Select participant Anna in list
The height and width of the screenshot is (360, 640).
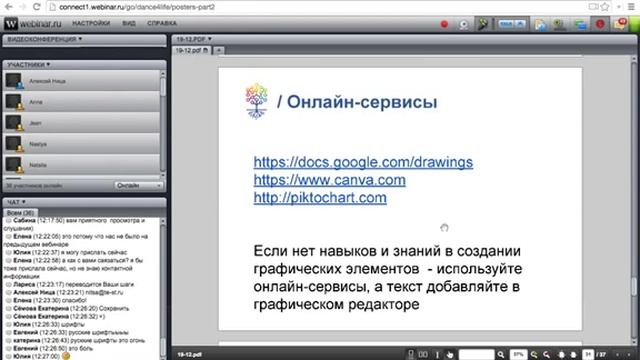point(82,102)
